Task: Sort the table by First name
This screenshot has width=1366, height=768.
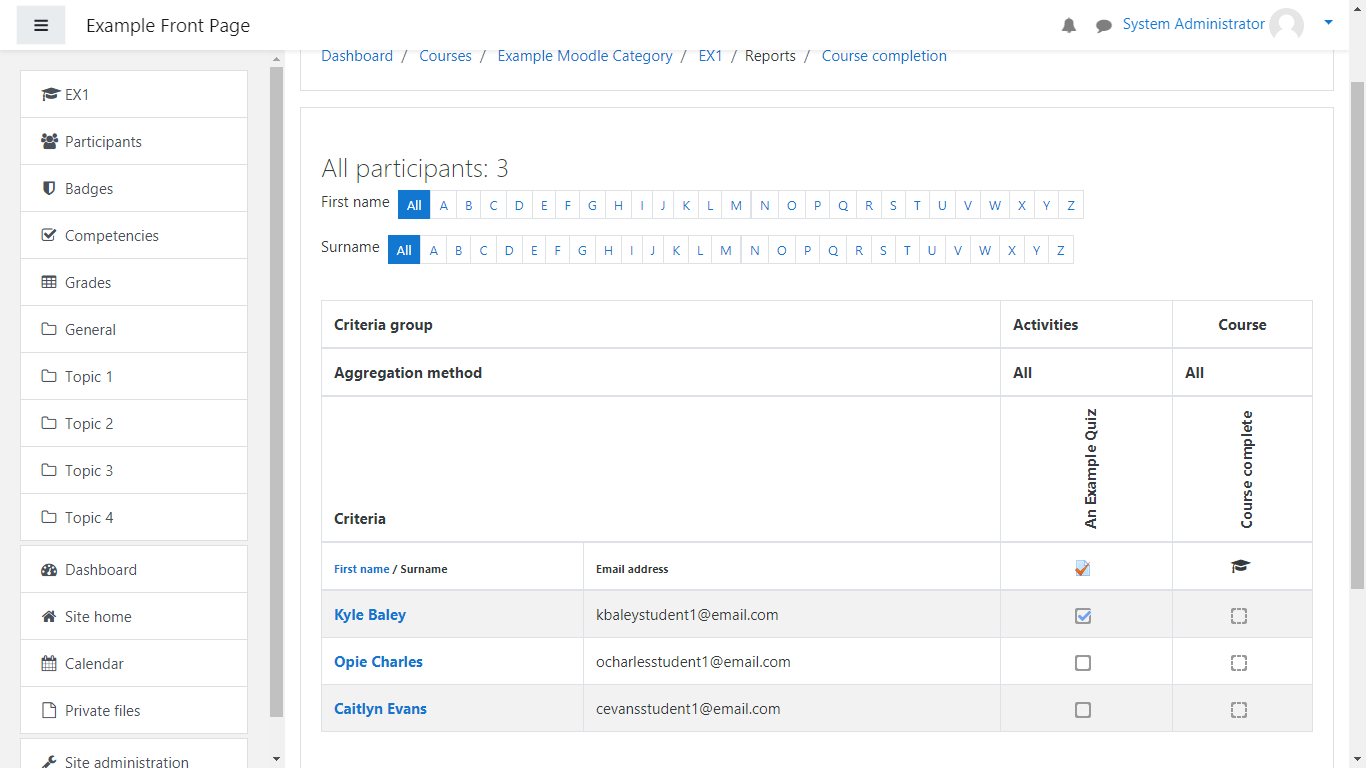Action: point(361,569)
